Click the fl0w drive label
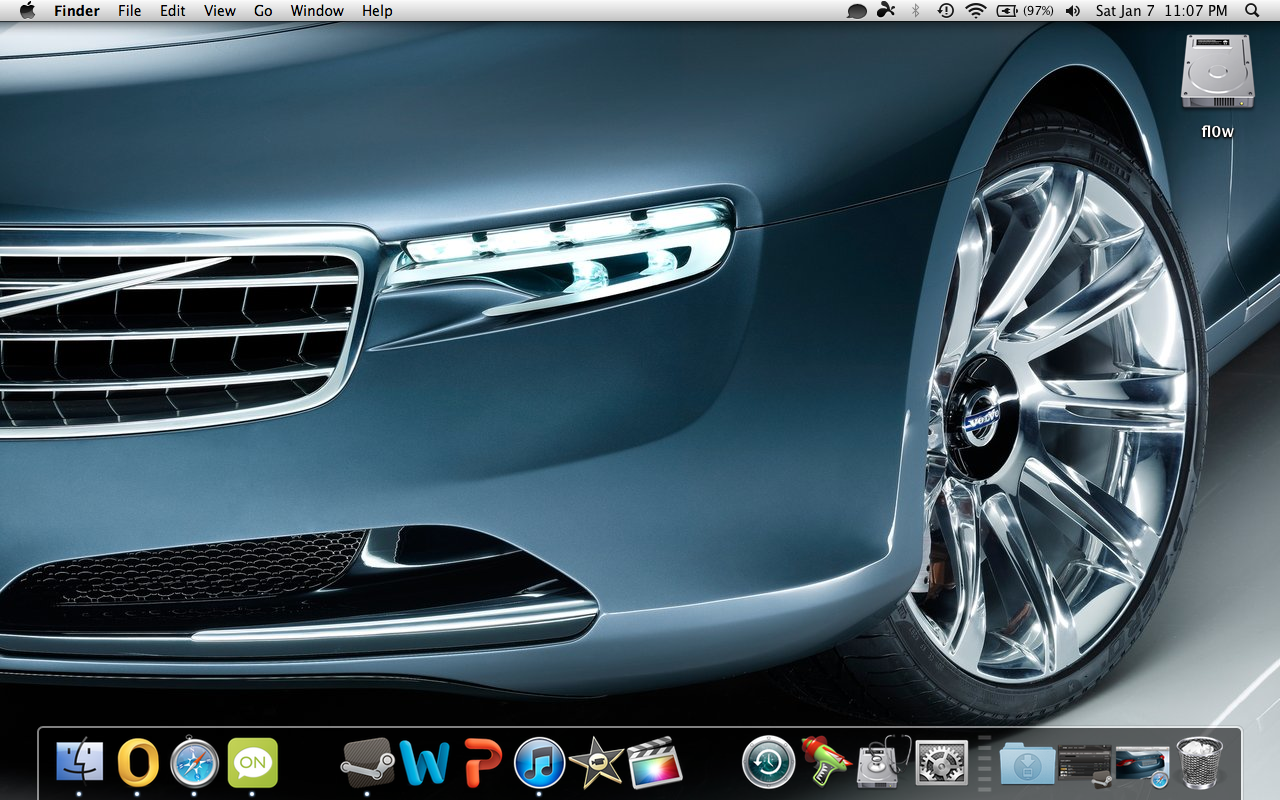 1217,131
